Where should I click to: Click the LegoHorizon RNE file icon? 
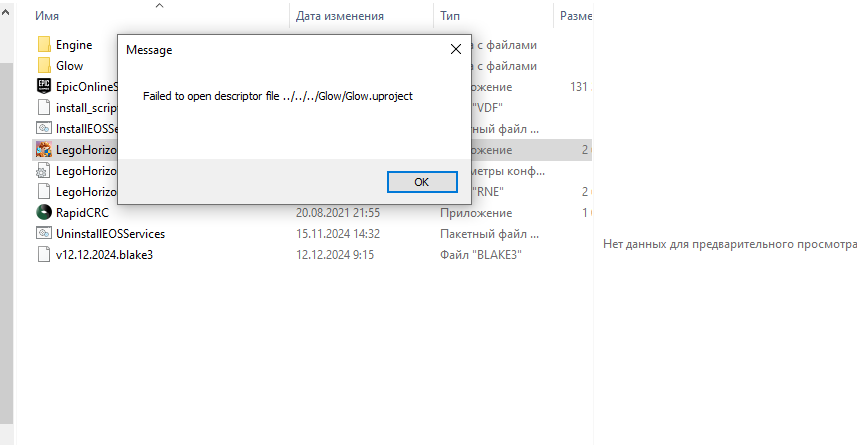(x=44, y=191)
